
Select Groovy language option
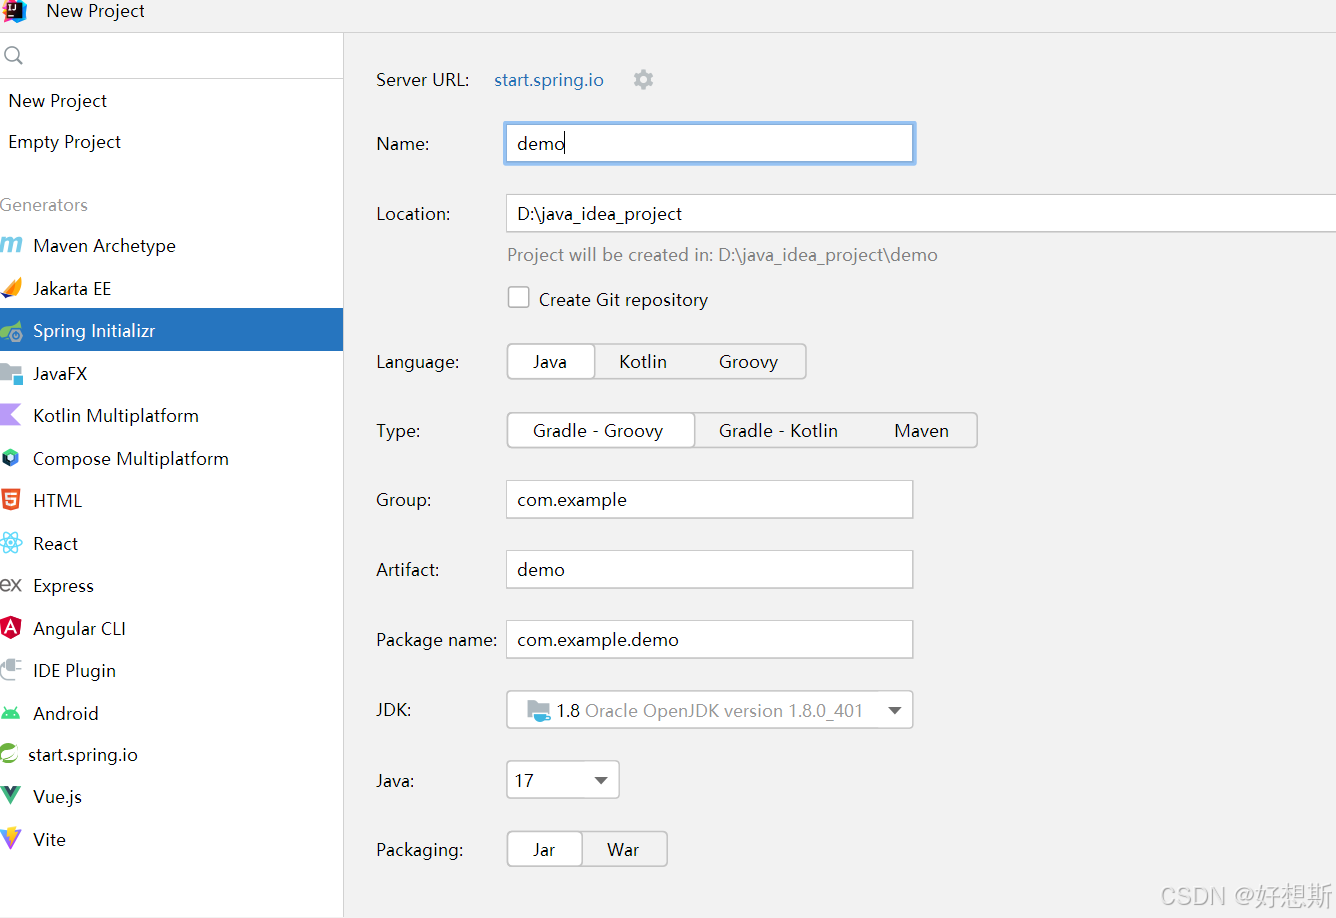[748, 362]
